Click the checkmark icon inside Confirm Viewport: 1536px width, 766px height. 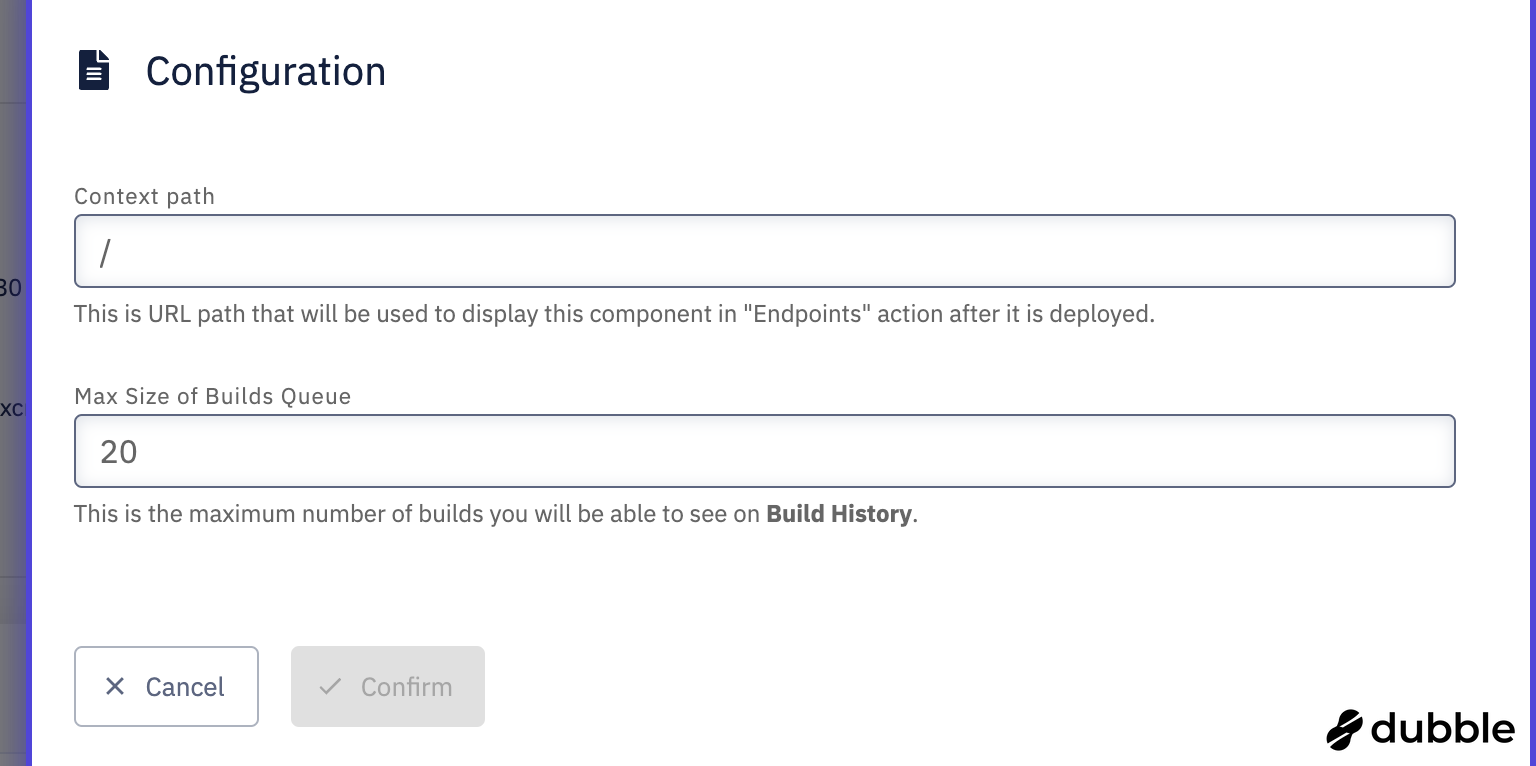[330, 686]
